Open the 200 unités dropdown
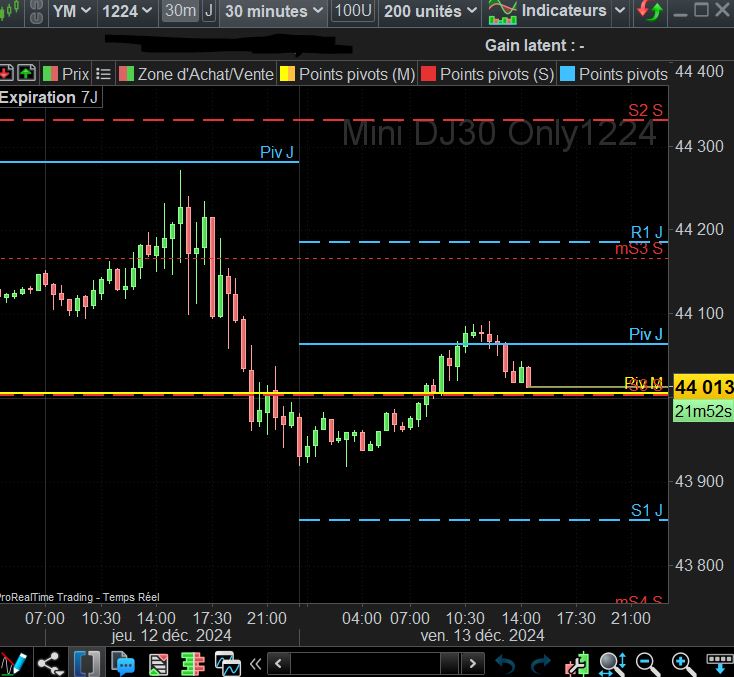This screenshot has width=734, height=677. coord(430,11)
